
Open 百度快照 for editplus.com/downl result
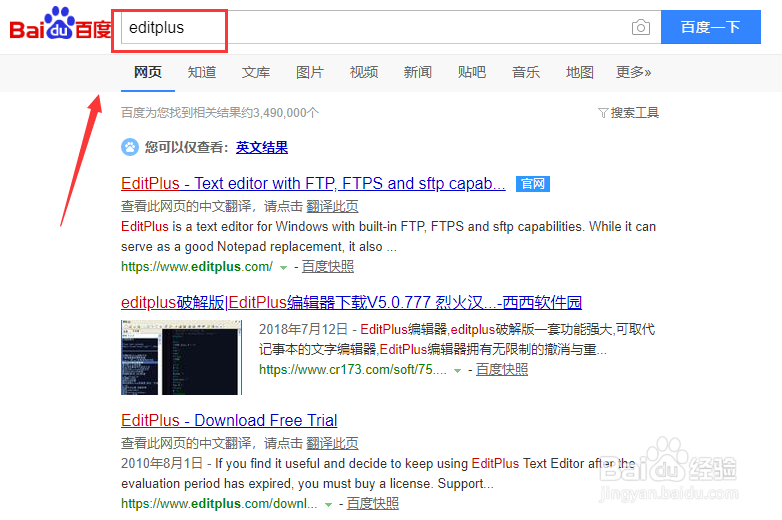point(373,504)
